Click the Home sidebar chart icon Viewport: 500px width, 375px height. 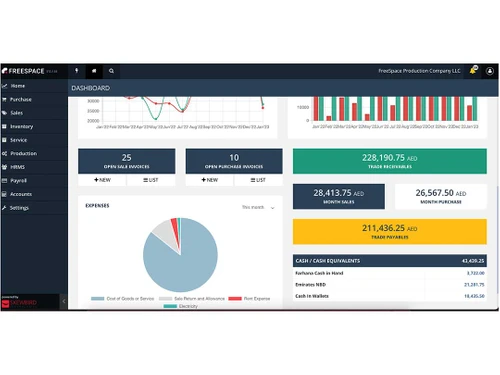(5, 86)
